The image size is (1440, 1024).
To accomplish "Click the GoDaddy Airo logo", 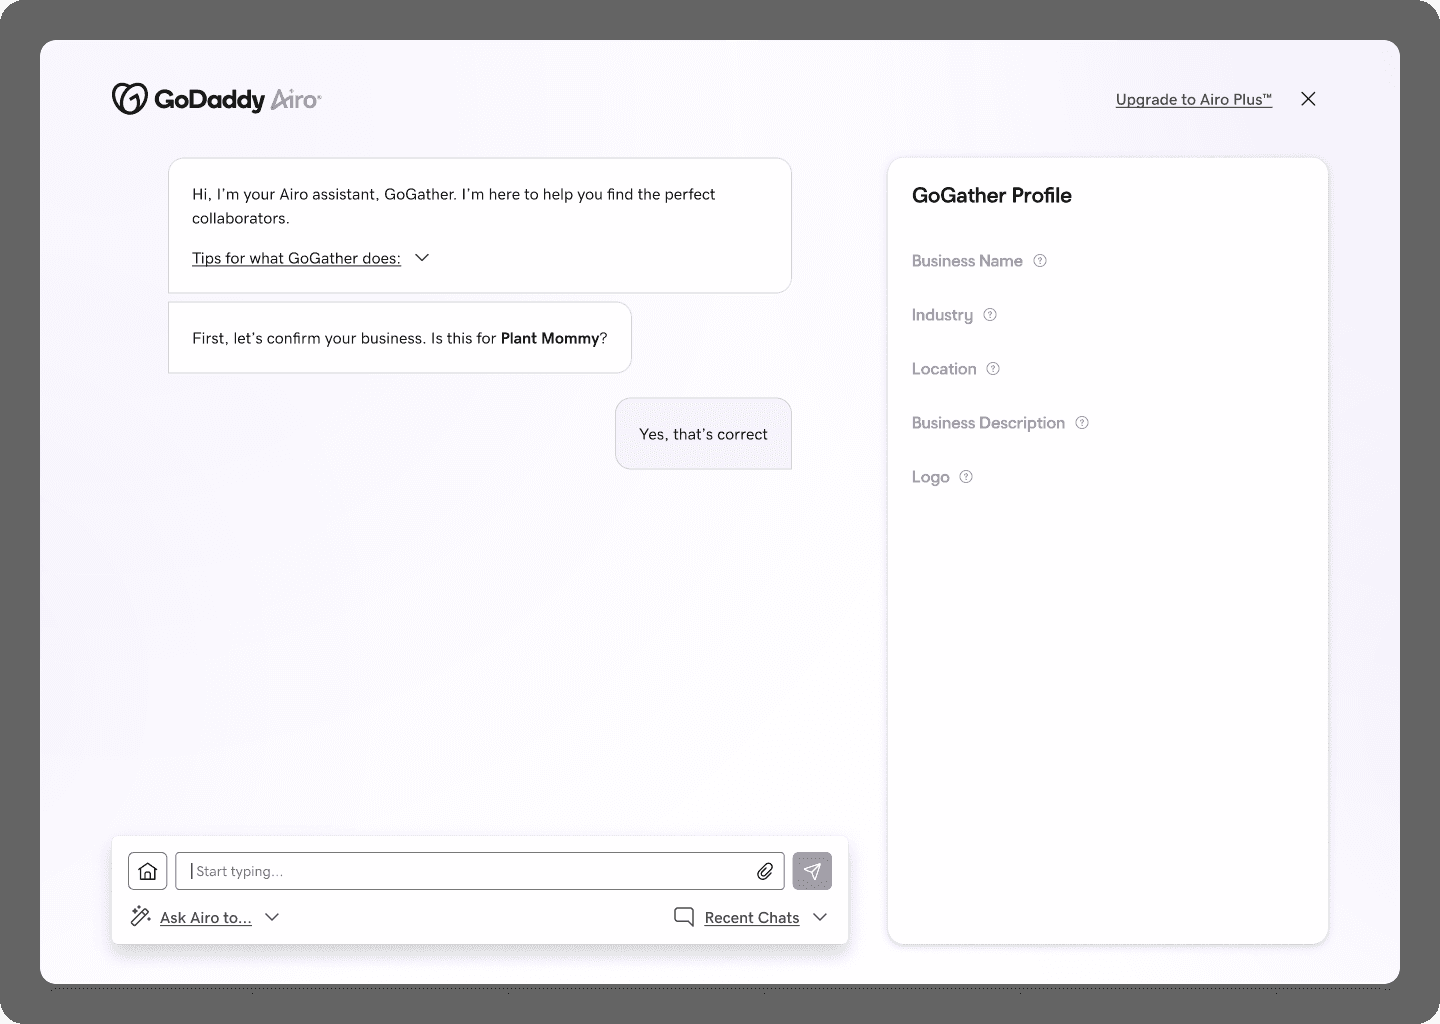I will point(216,99).
